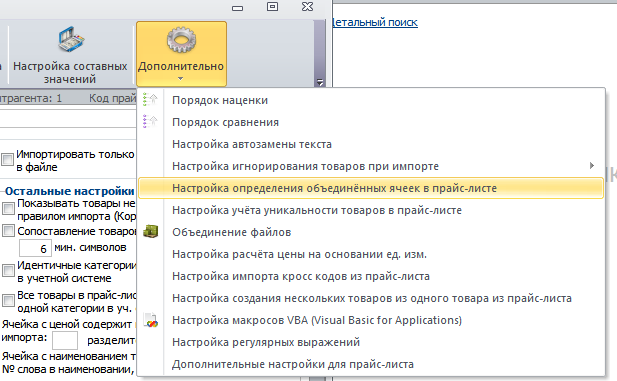Enable Все товары в прайс-листе checkbox
Screen dimensions: 617x381
pyautogui.click(x=8, y=300)
